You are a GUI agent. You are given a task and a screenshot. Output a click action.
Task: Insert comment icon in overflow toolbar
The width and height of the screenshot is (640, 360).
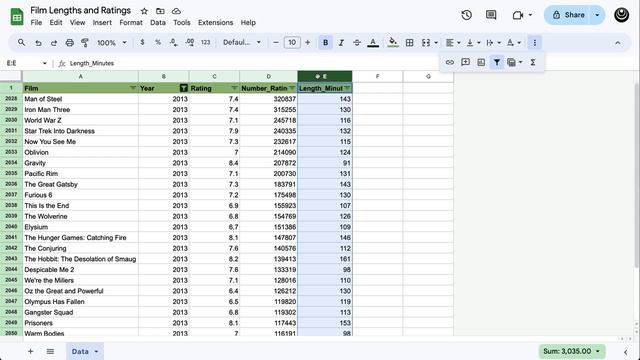(465, 62)
